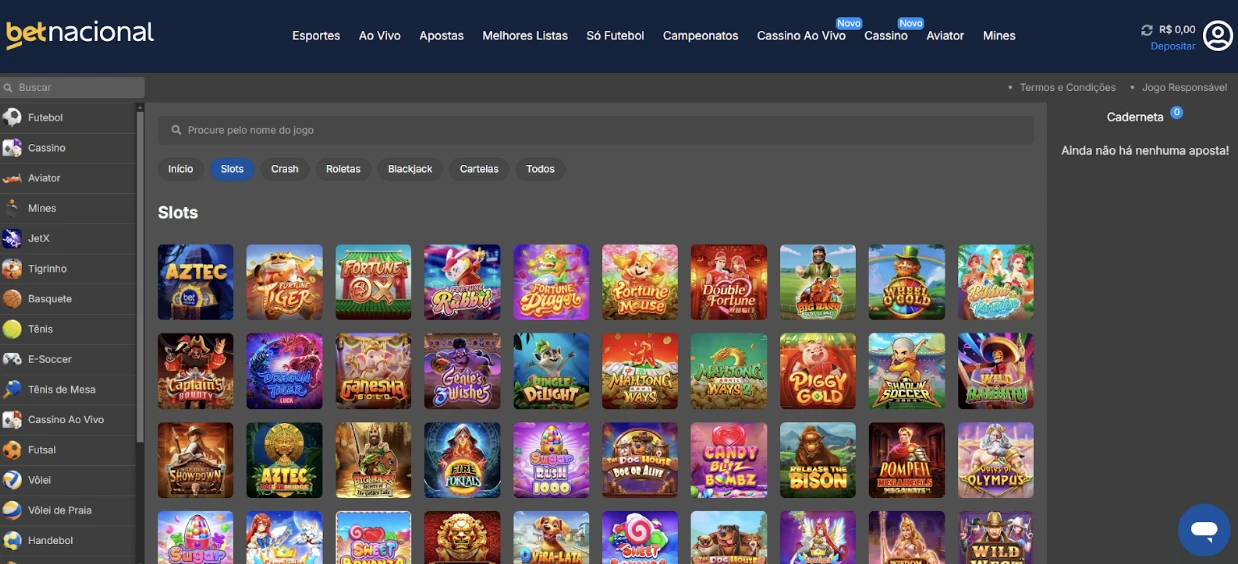The image size is (1238, 564).
Task: Click the Cassino Ao Vivo sidebar icon
Action: [x=12, y=419]
